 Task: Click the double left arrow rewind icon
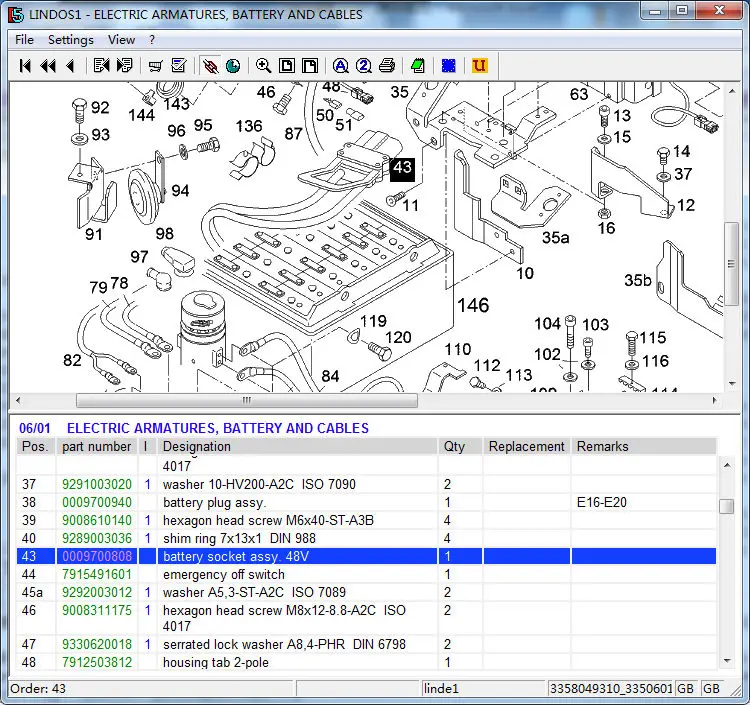(x=48, y=66)
